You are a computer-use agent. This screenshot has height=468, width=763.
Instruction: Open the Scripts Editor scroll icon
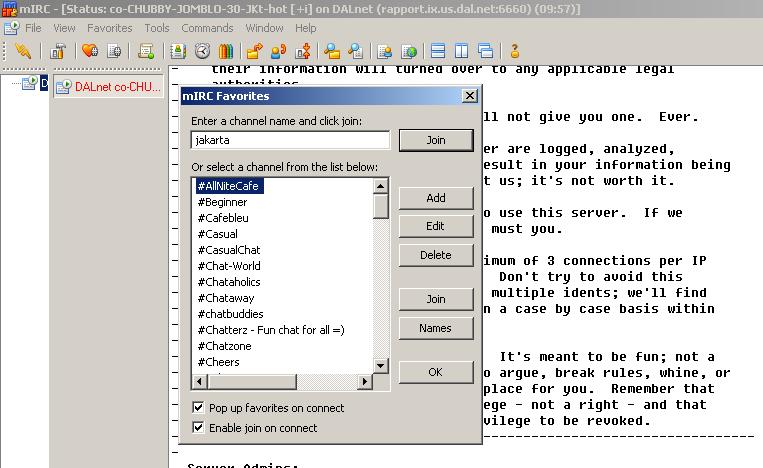145,51
